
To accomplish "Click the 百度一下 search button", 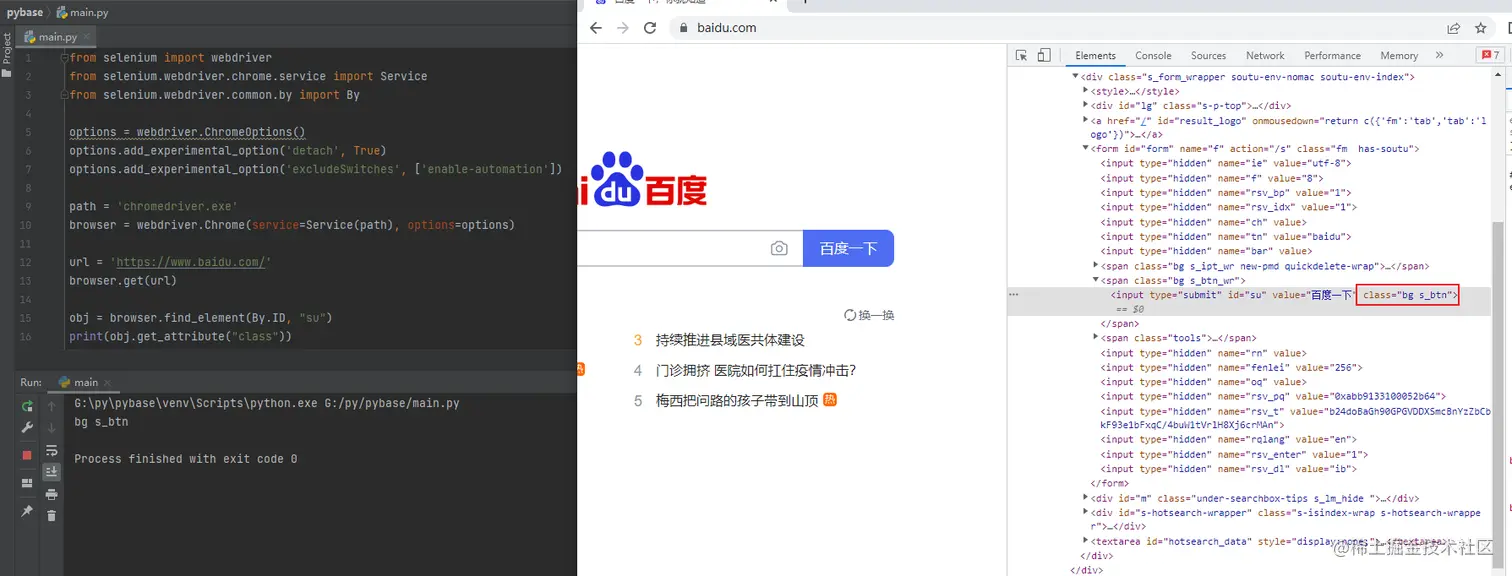I will pyautogui.click(x=848, y=248).
